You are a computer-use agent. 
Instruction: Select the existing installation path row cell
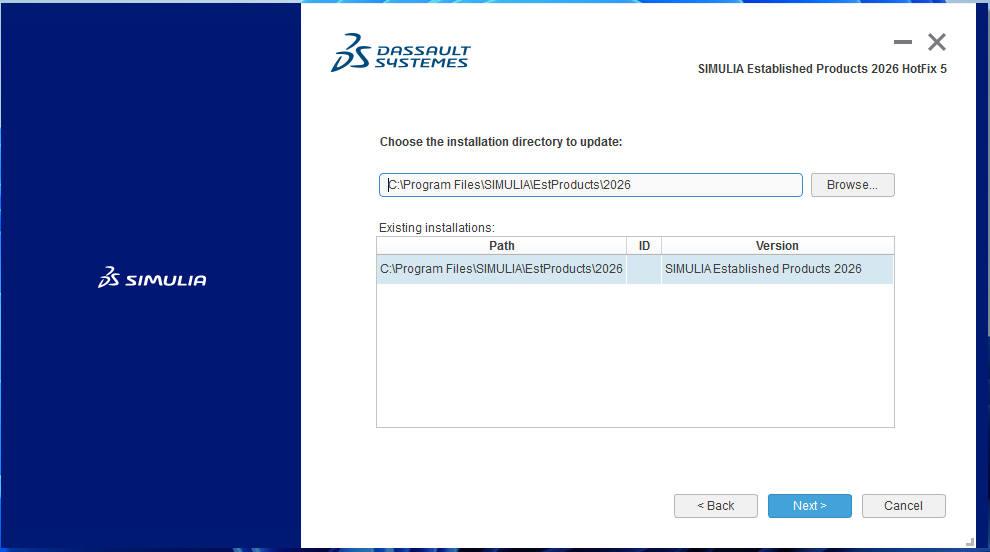(x=501, y=269)
